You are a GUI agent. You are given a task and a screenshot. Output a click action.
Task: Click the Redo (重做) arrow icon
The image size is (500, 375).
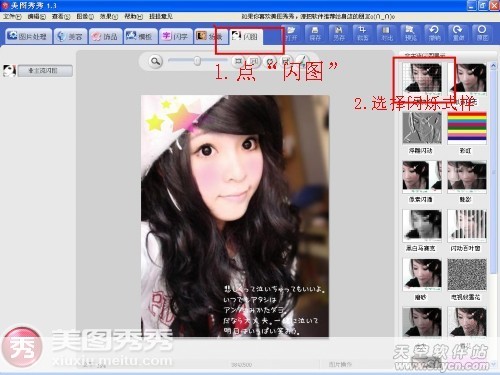[x=458, y=33]
